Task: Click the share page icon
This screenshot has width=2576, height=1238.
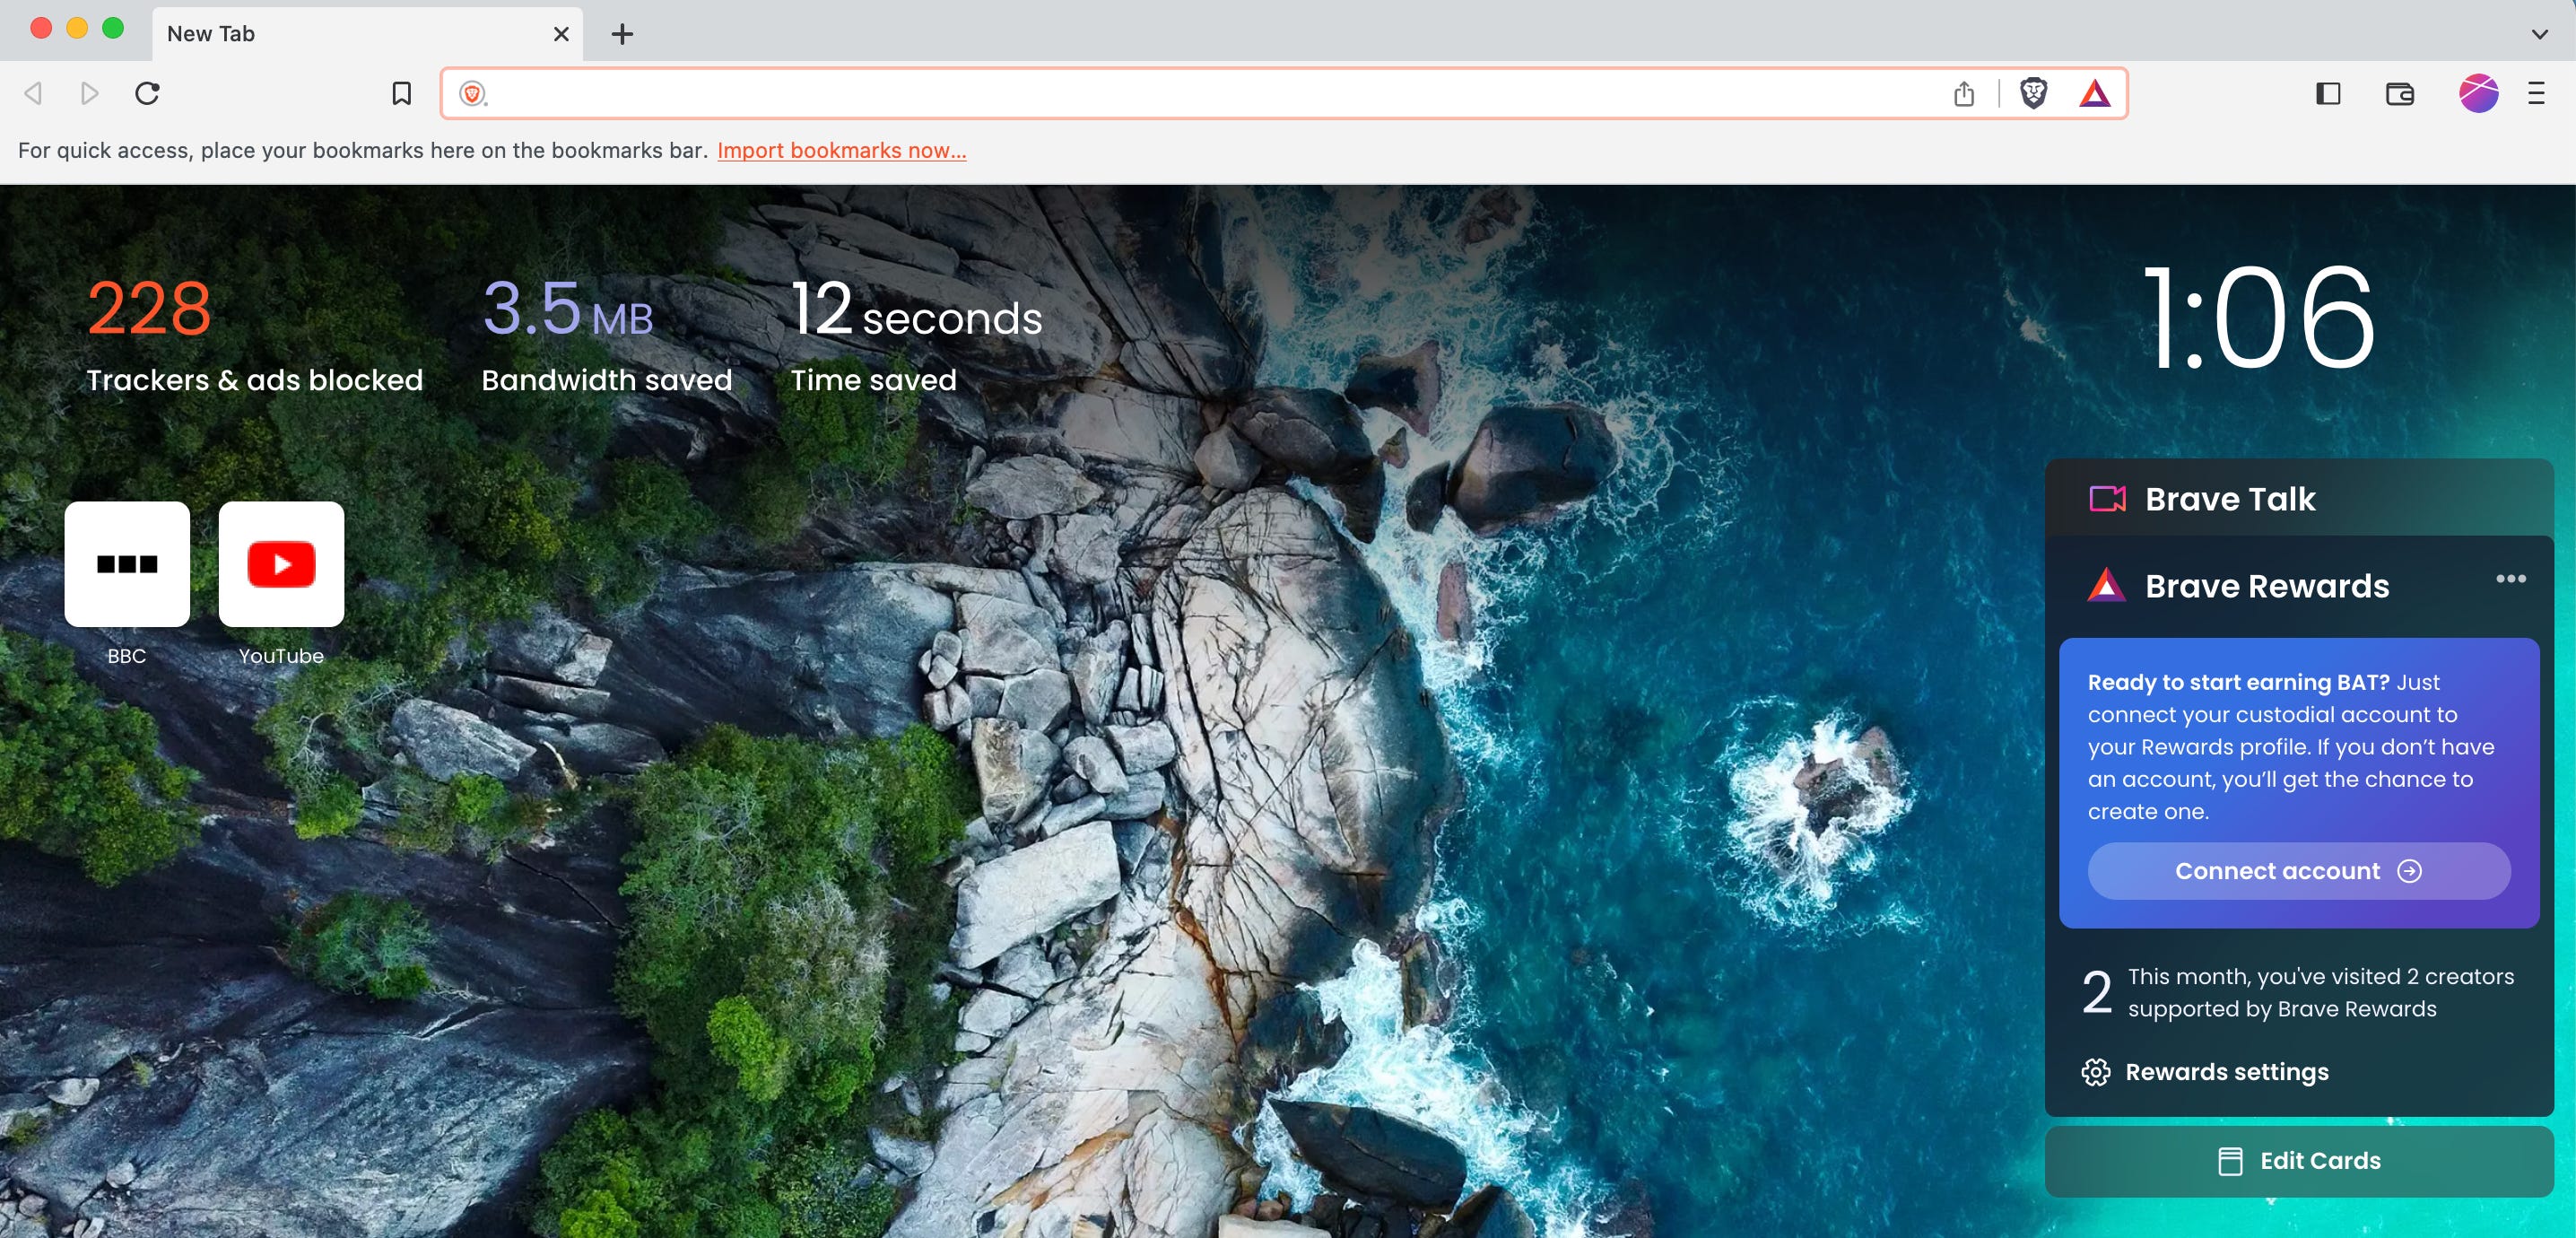Action: [1964, 93]
